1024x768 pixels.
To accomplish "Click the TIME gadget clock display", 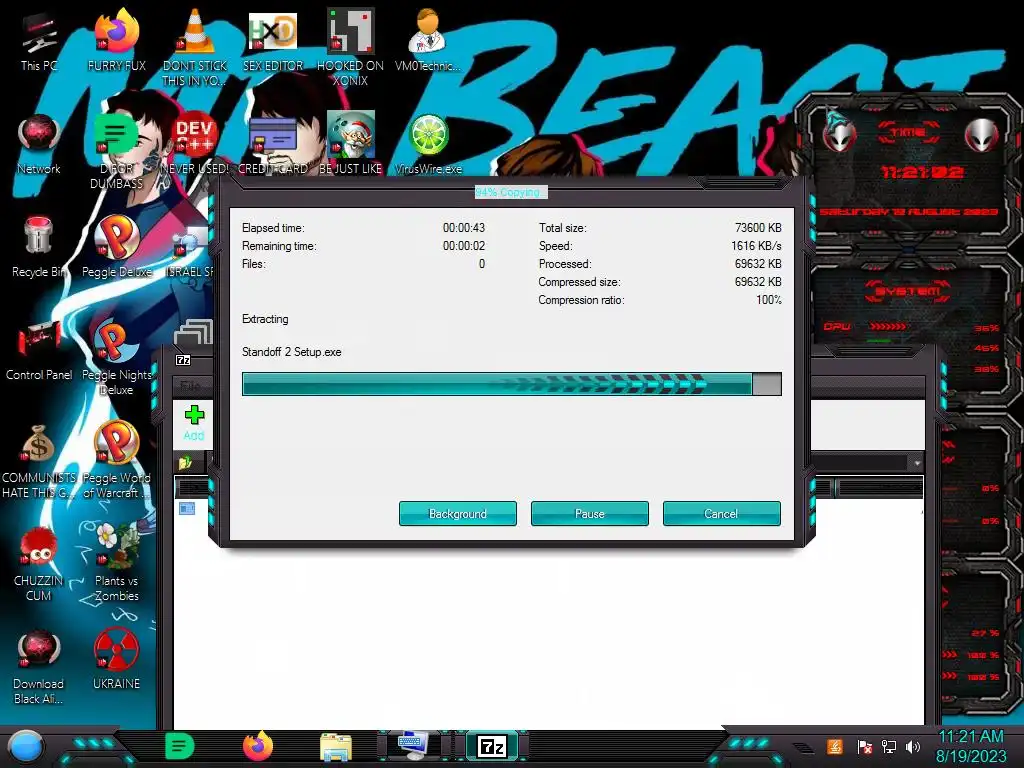I will 921,172.
